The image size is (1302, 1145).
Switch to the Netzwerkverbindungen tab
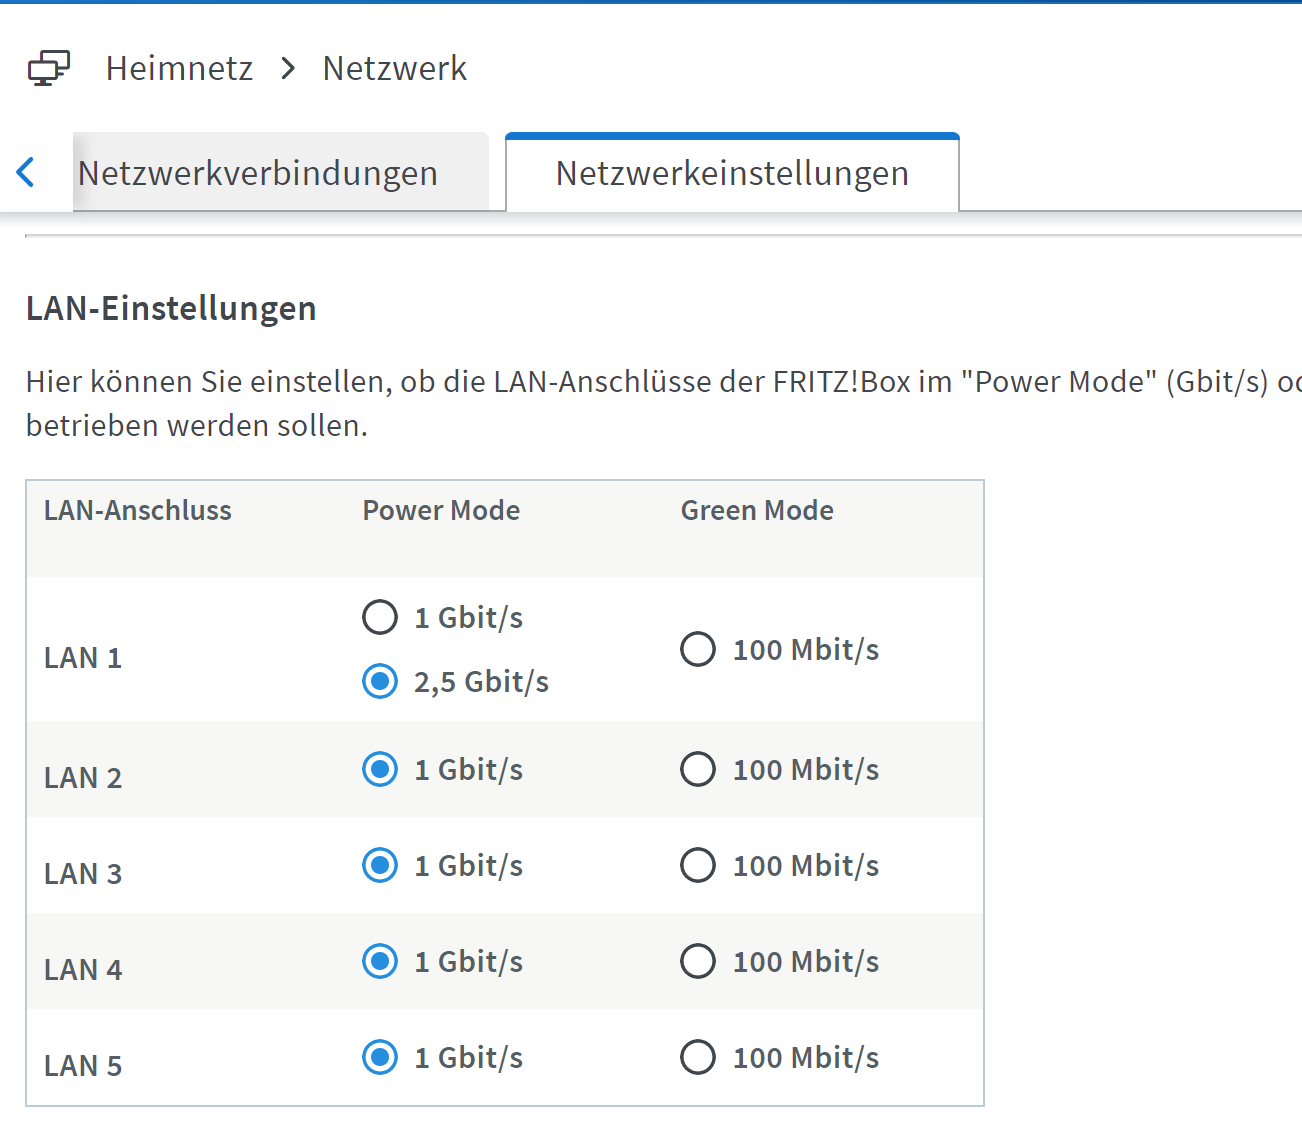[258, 173]
